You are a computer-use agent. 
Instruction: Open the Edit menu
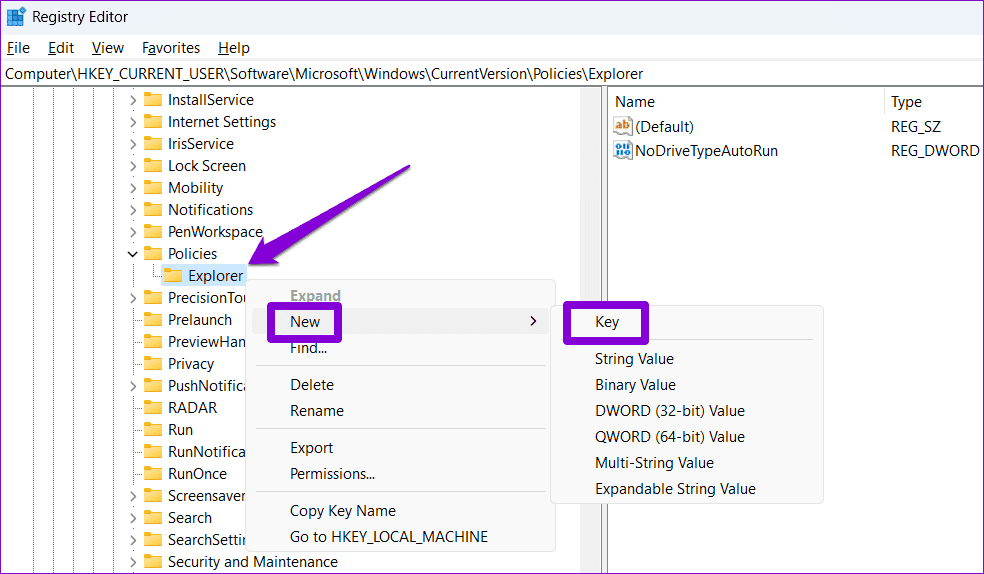click(61, 48)
